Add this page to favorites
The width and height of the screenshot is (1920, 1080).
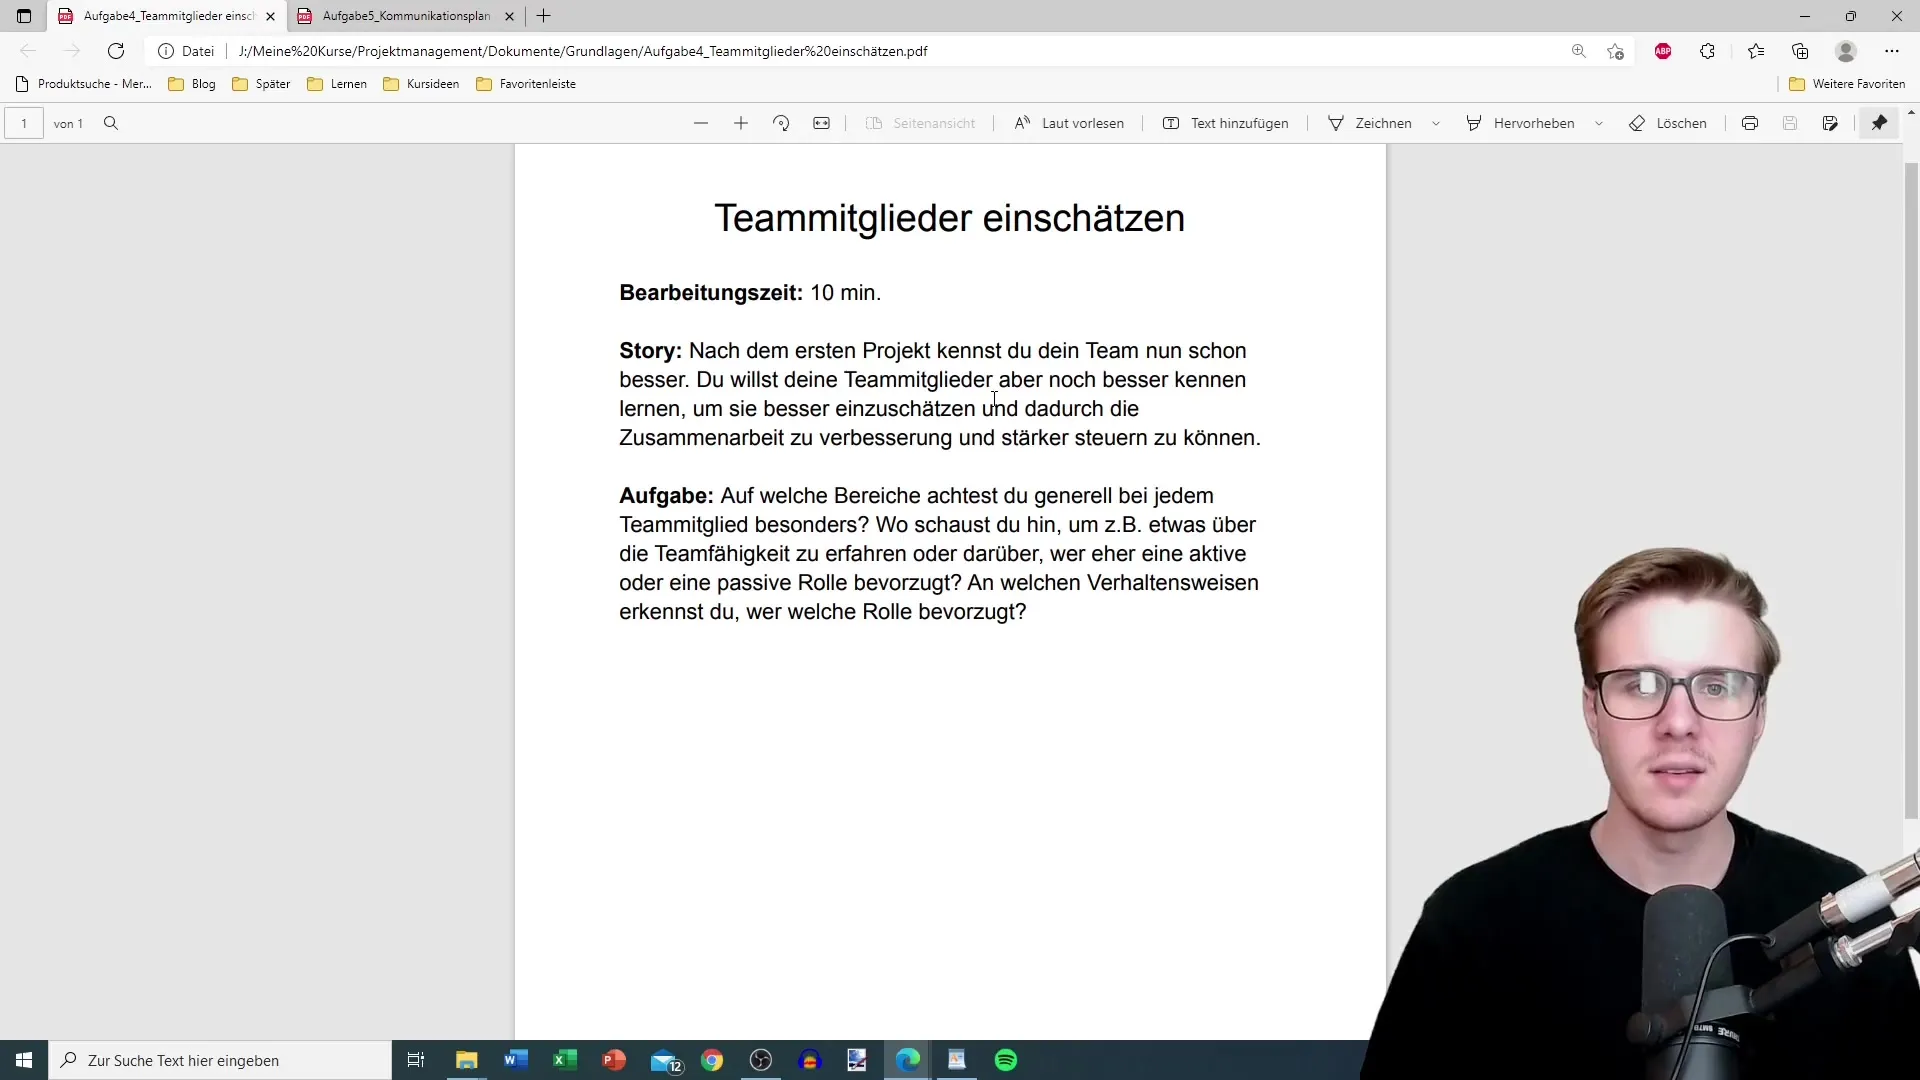click(x=1615, y=51)
